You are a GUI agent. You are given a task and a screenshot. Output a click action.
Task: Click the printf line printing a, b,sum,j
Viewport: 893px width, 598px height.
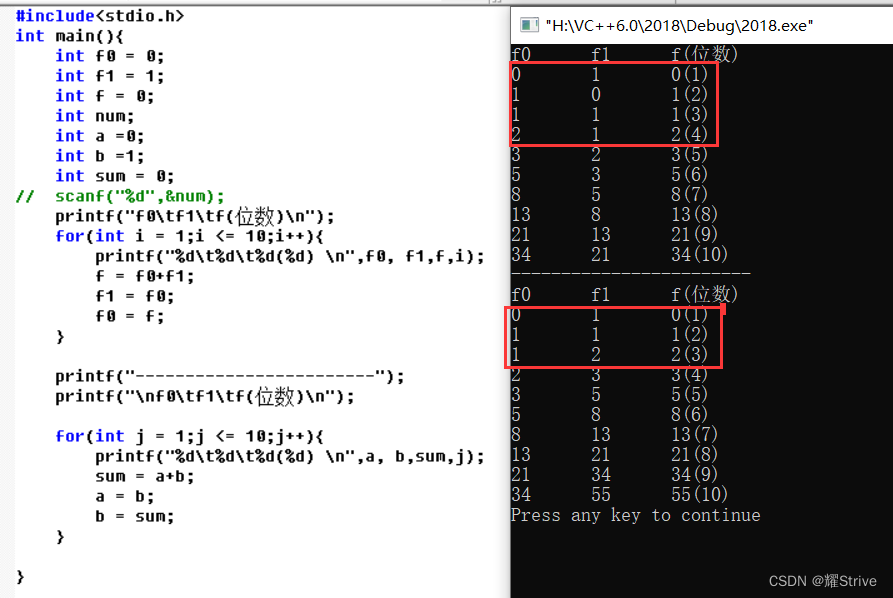[290, 456]
